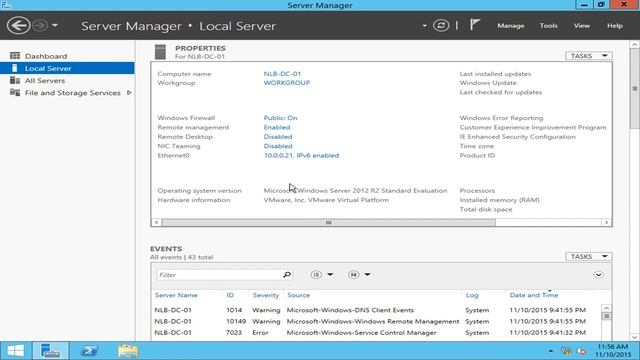Open the Tools menu
Image resolution: width=640 pixels, height=360 pixels.
[548, 26]
